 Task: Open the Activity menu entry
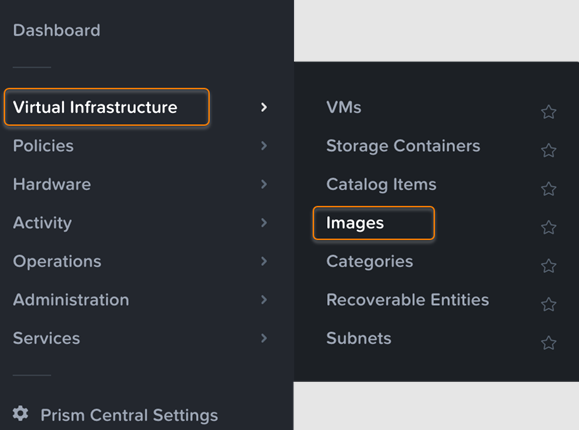(42, 223)
